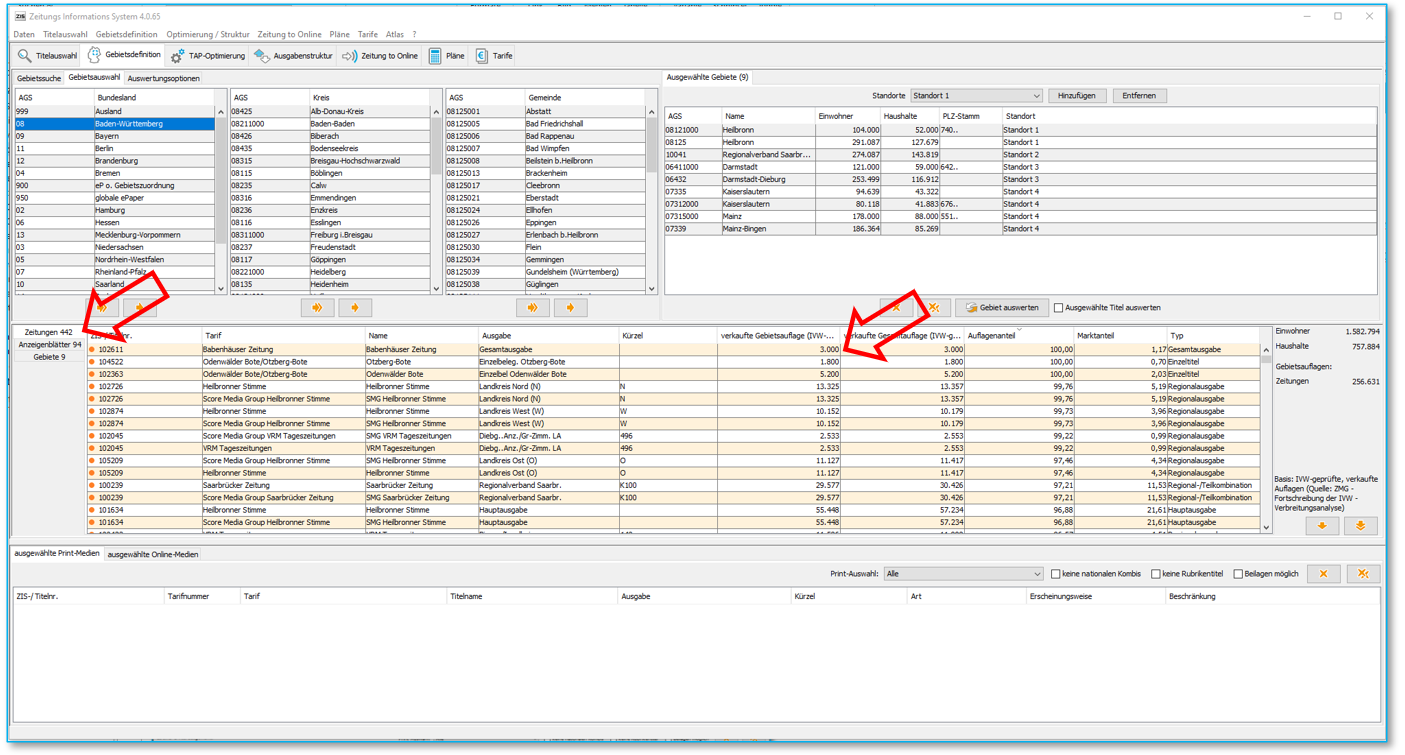Click the remove-all X icon beside Beilagen möglich
This screenshot has width=1405, height=755.
1362,574
